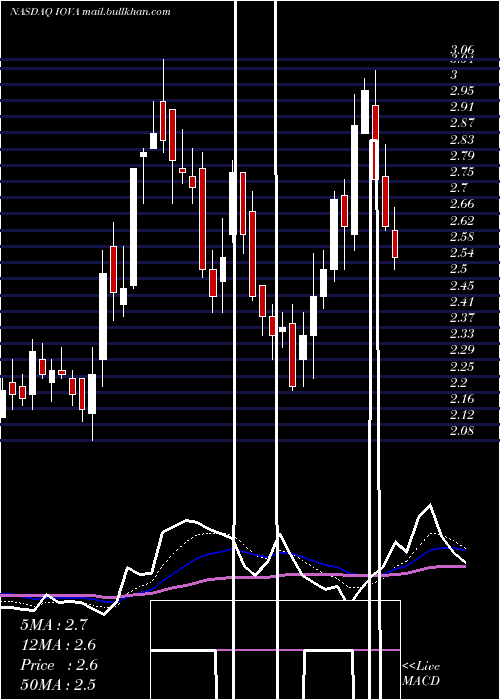This screenshot has width=500, height=700.
Task: Click the Price : 2.6 legend entry
Action: pos(59,665)
